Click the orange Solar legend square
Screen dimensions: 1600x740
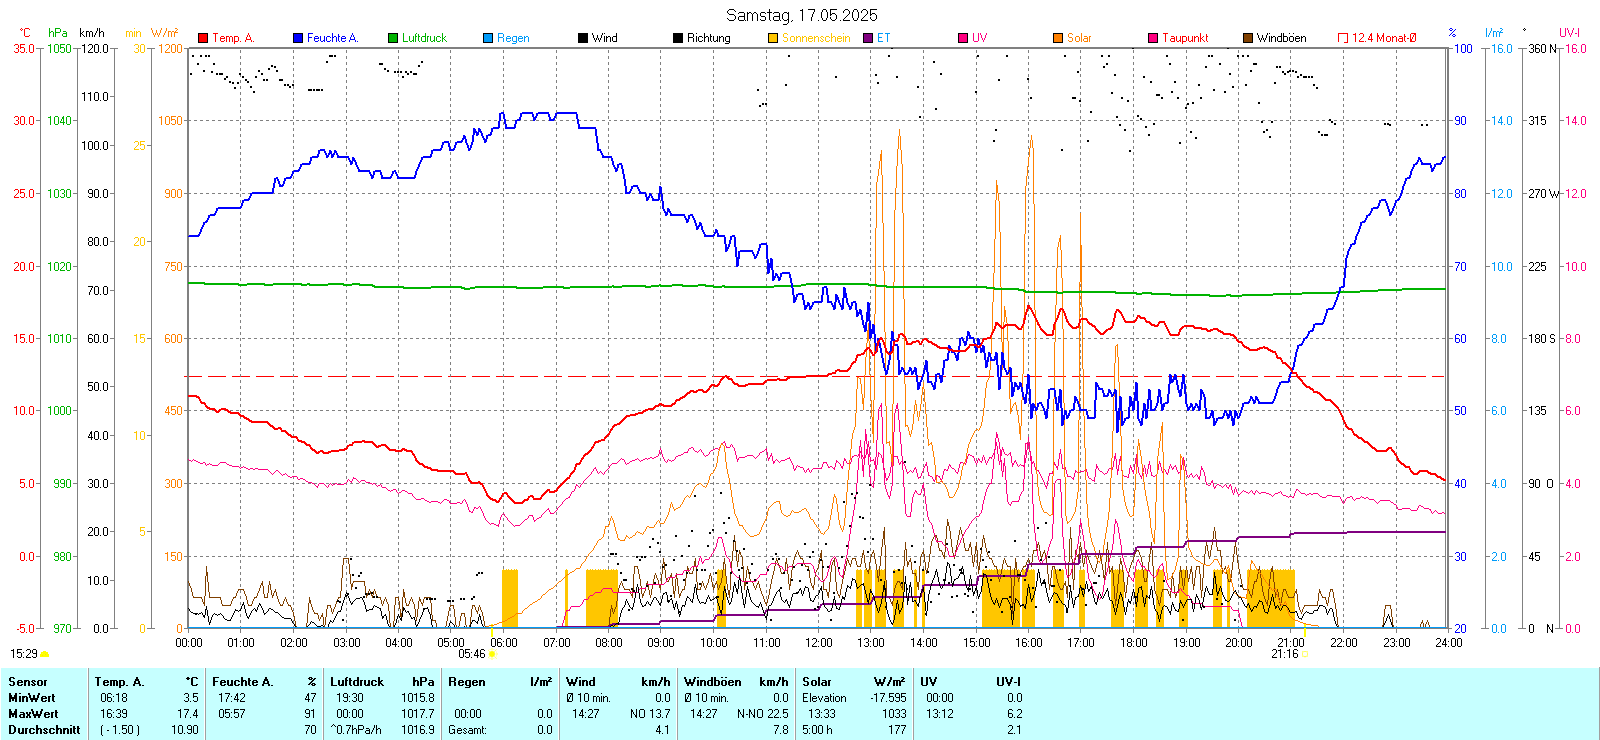[x=1058, y=38]
